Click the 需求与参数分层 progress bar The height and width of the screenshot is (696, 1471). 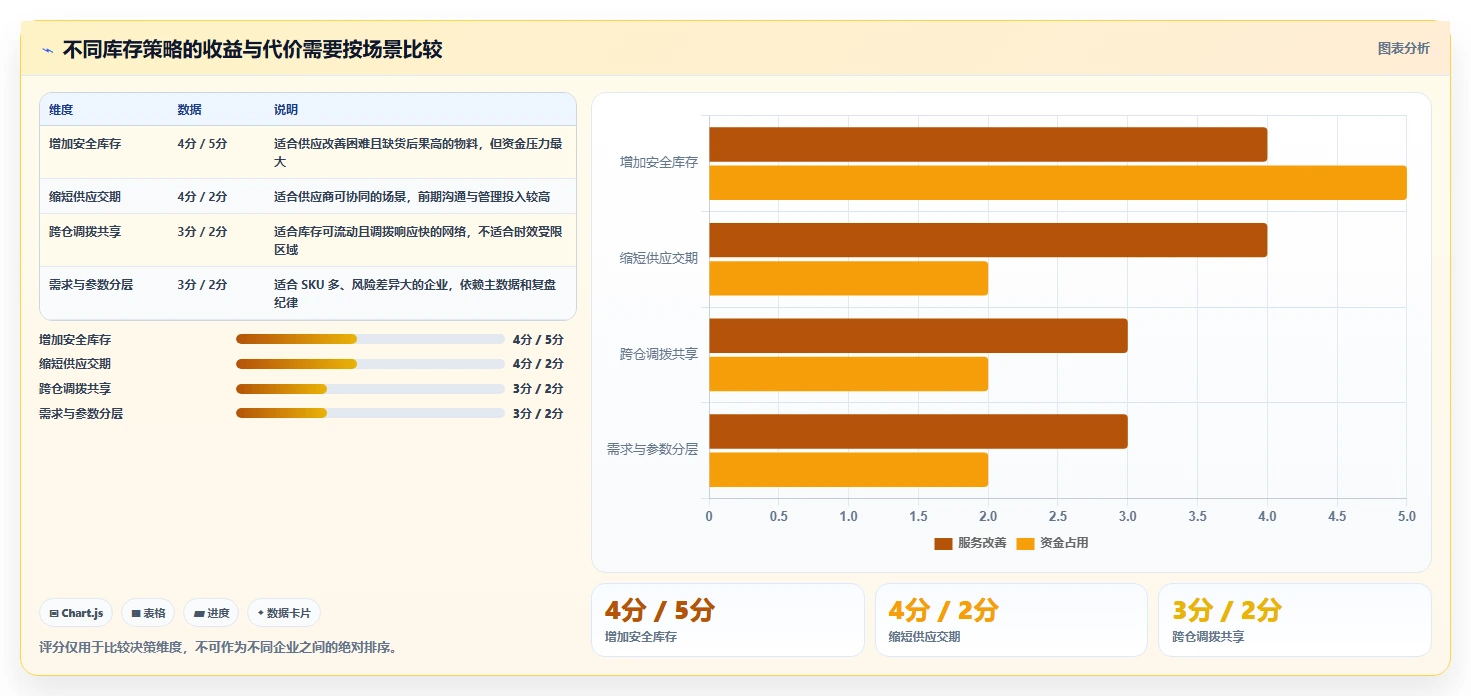(370, 413)
